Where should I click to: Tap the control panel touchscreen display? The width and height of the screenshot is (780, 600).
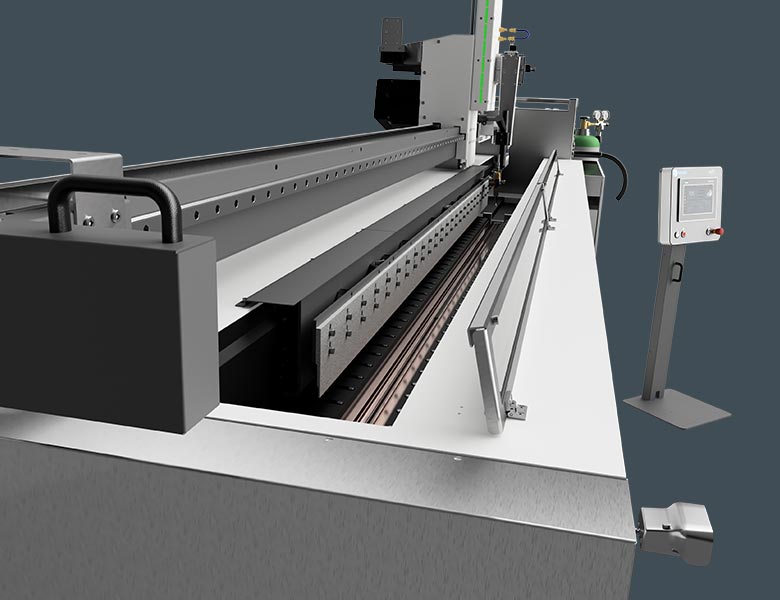click(692, 197)
